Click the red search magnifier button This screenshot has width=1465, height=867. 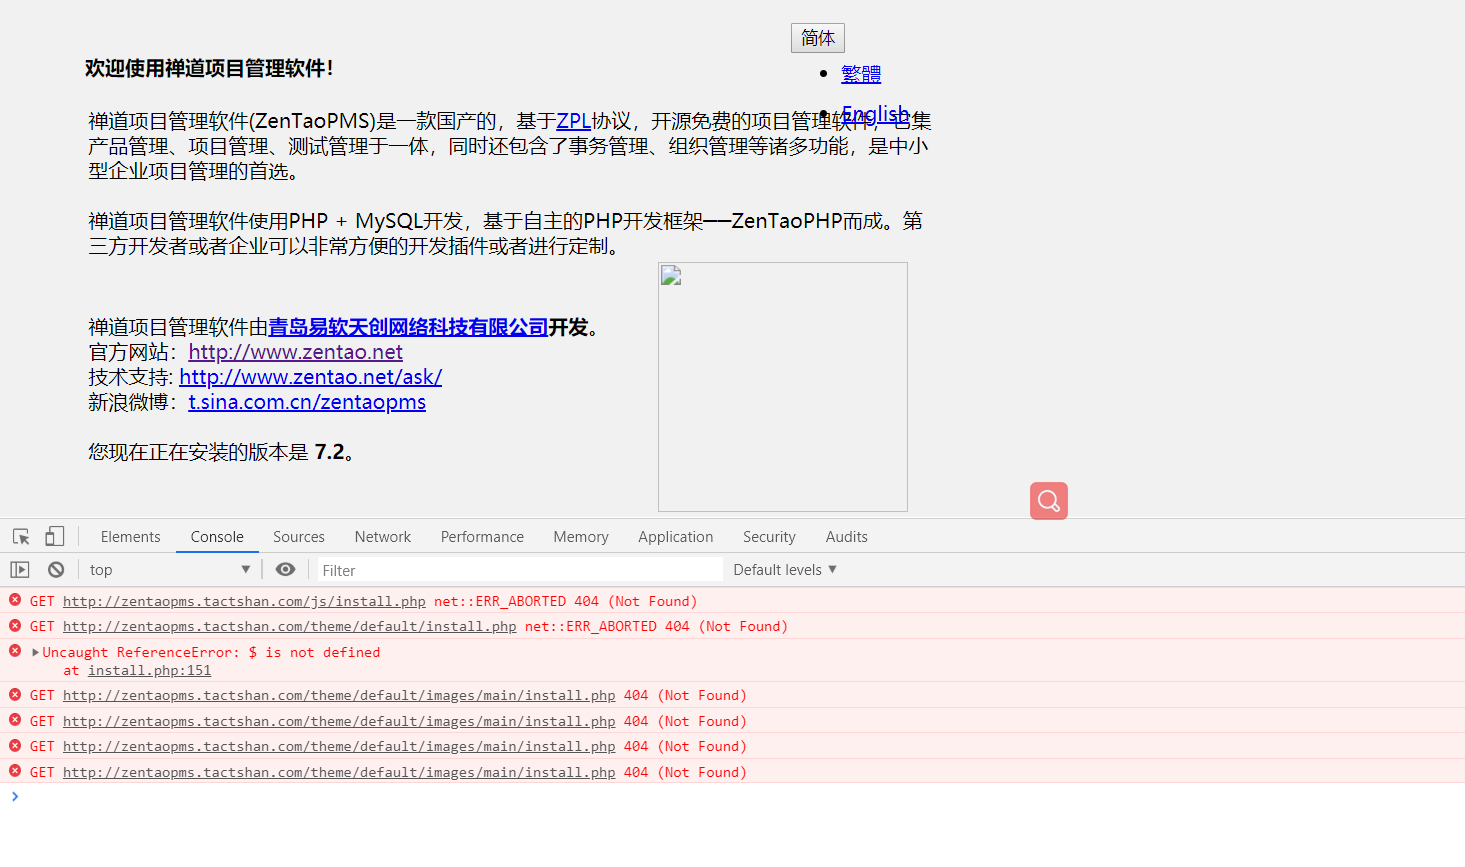(x=1049, y=501)
